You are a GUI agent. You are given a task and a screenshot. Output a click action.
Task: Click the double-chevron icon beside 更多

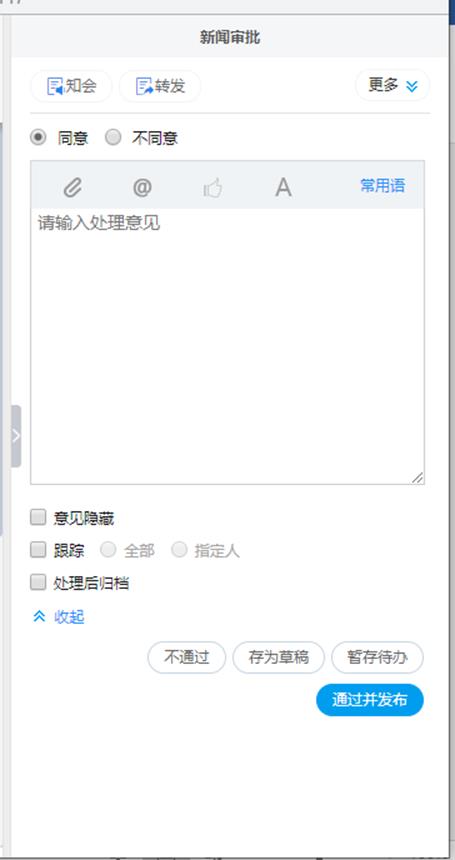pos(412,86)
